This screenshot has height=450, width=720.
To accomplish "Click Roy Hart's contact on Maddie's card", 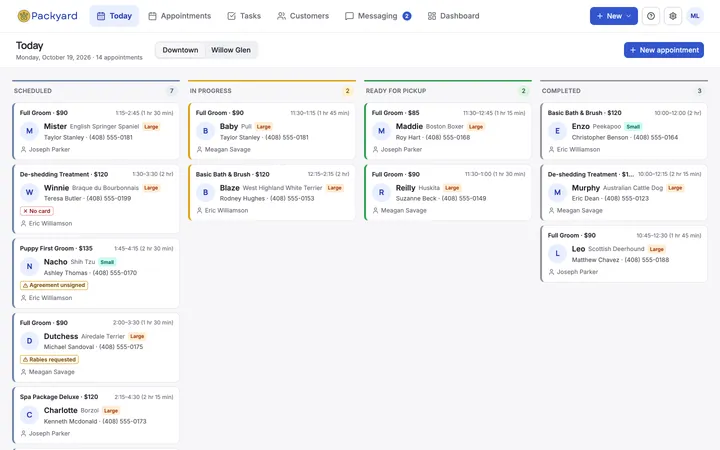I will coord(433,137).
